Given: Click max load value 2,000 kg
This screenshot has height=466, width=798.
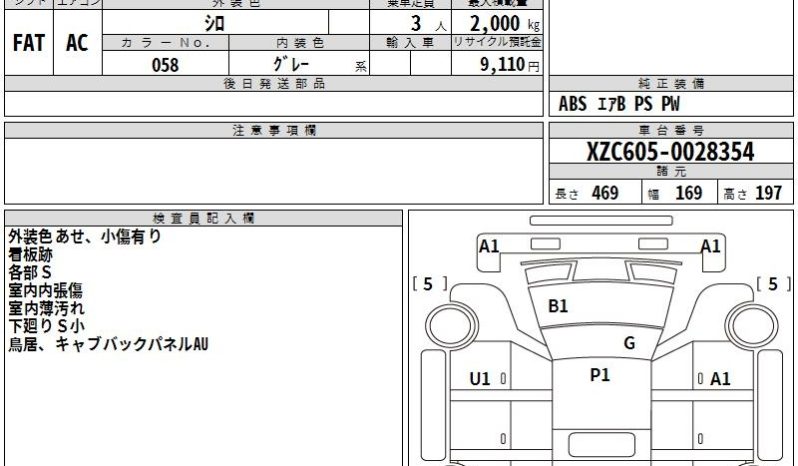Looking at the screenshot, I should click(x=504, y=23).
